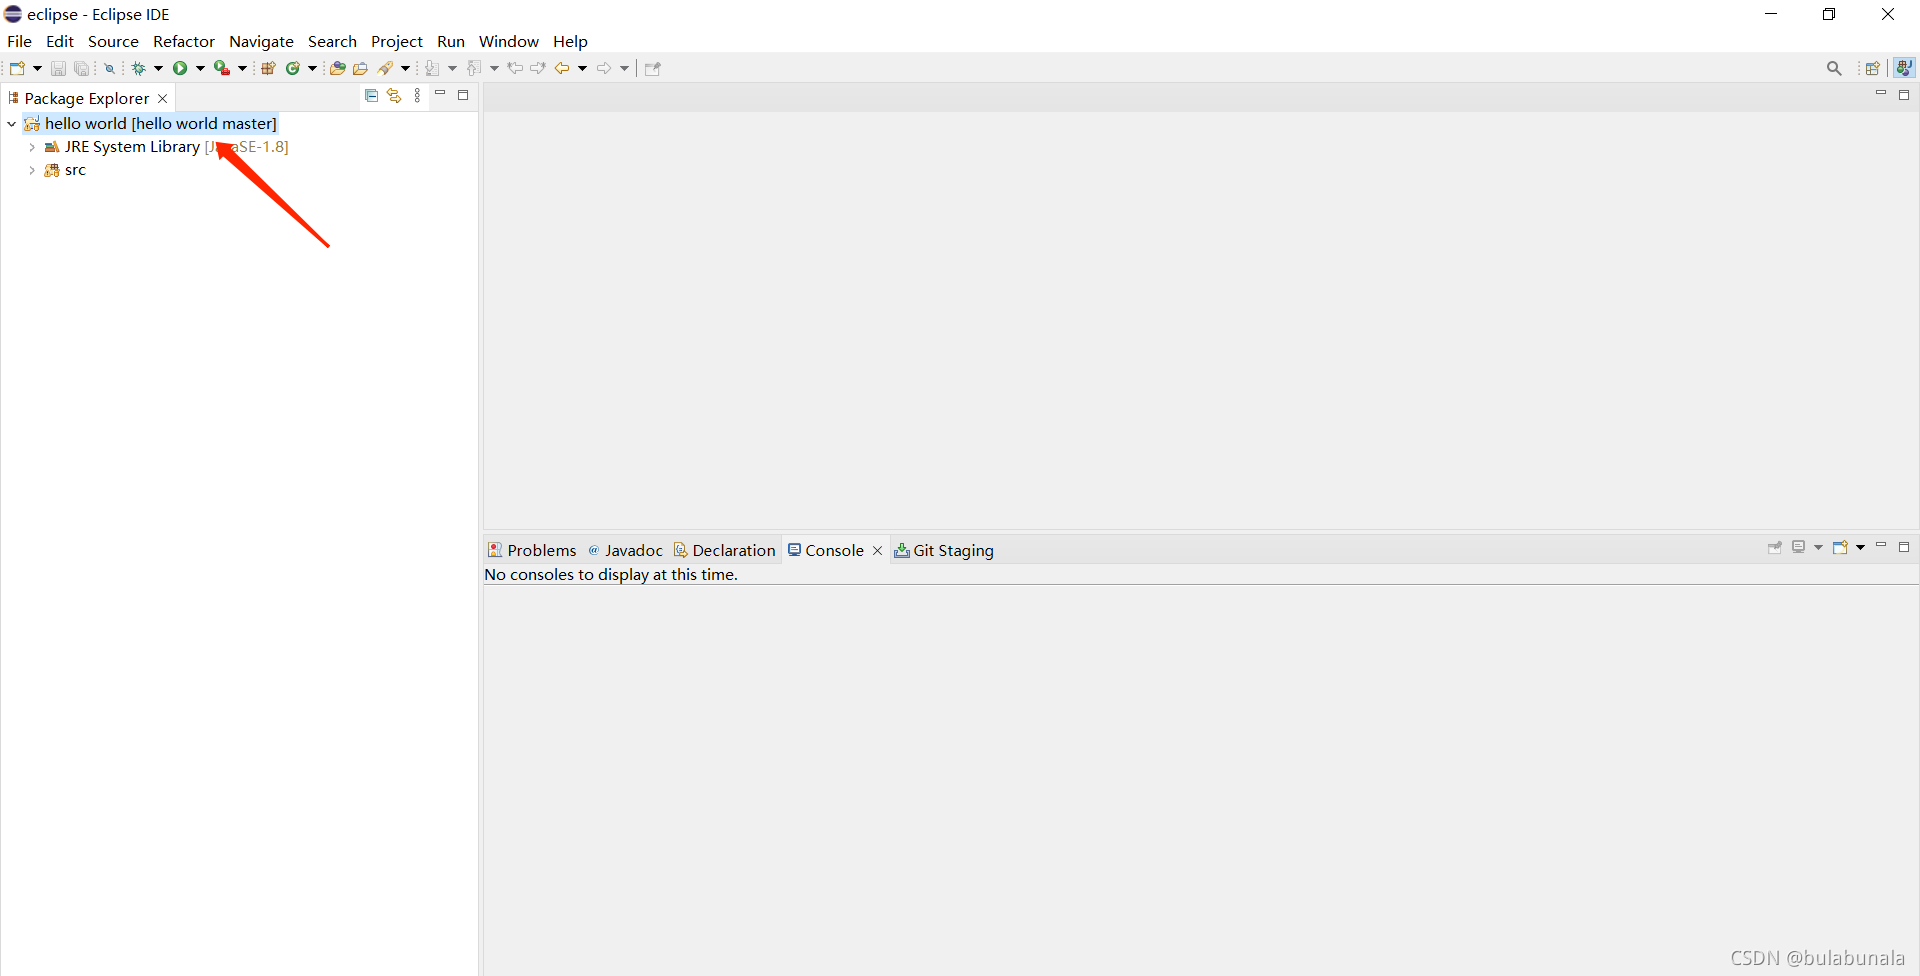Toggle Skip All Breakpoints icon
The height and width of the screenshot is (976, 1920).
click(x=110, y=68)
